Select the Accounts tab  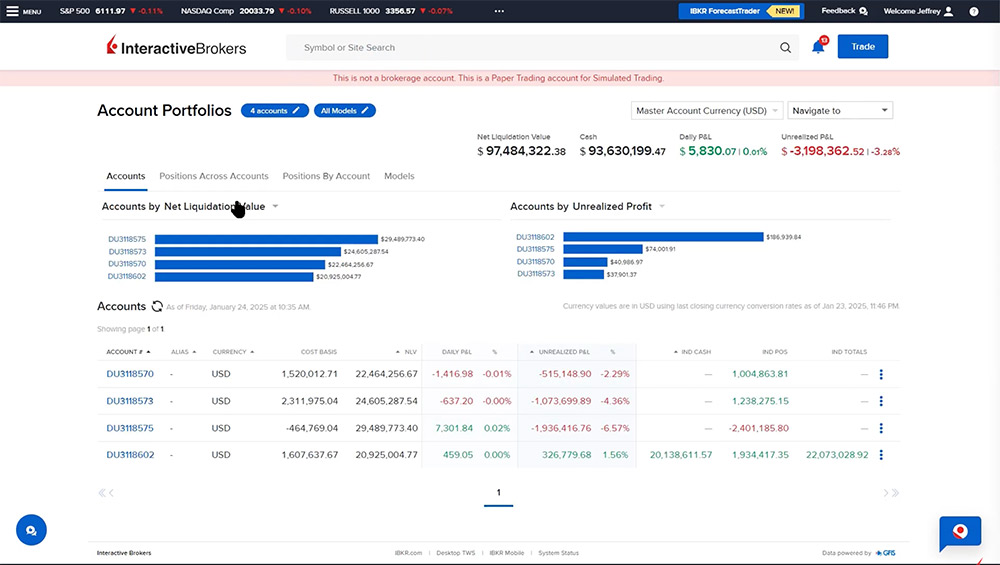point(126,176)
